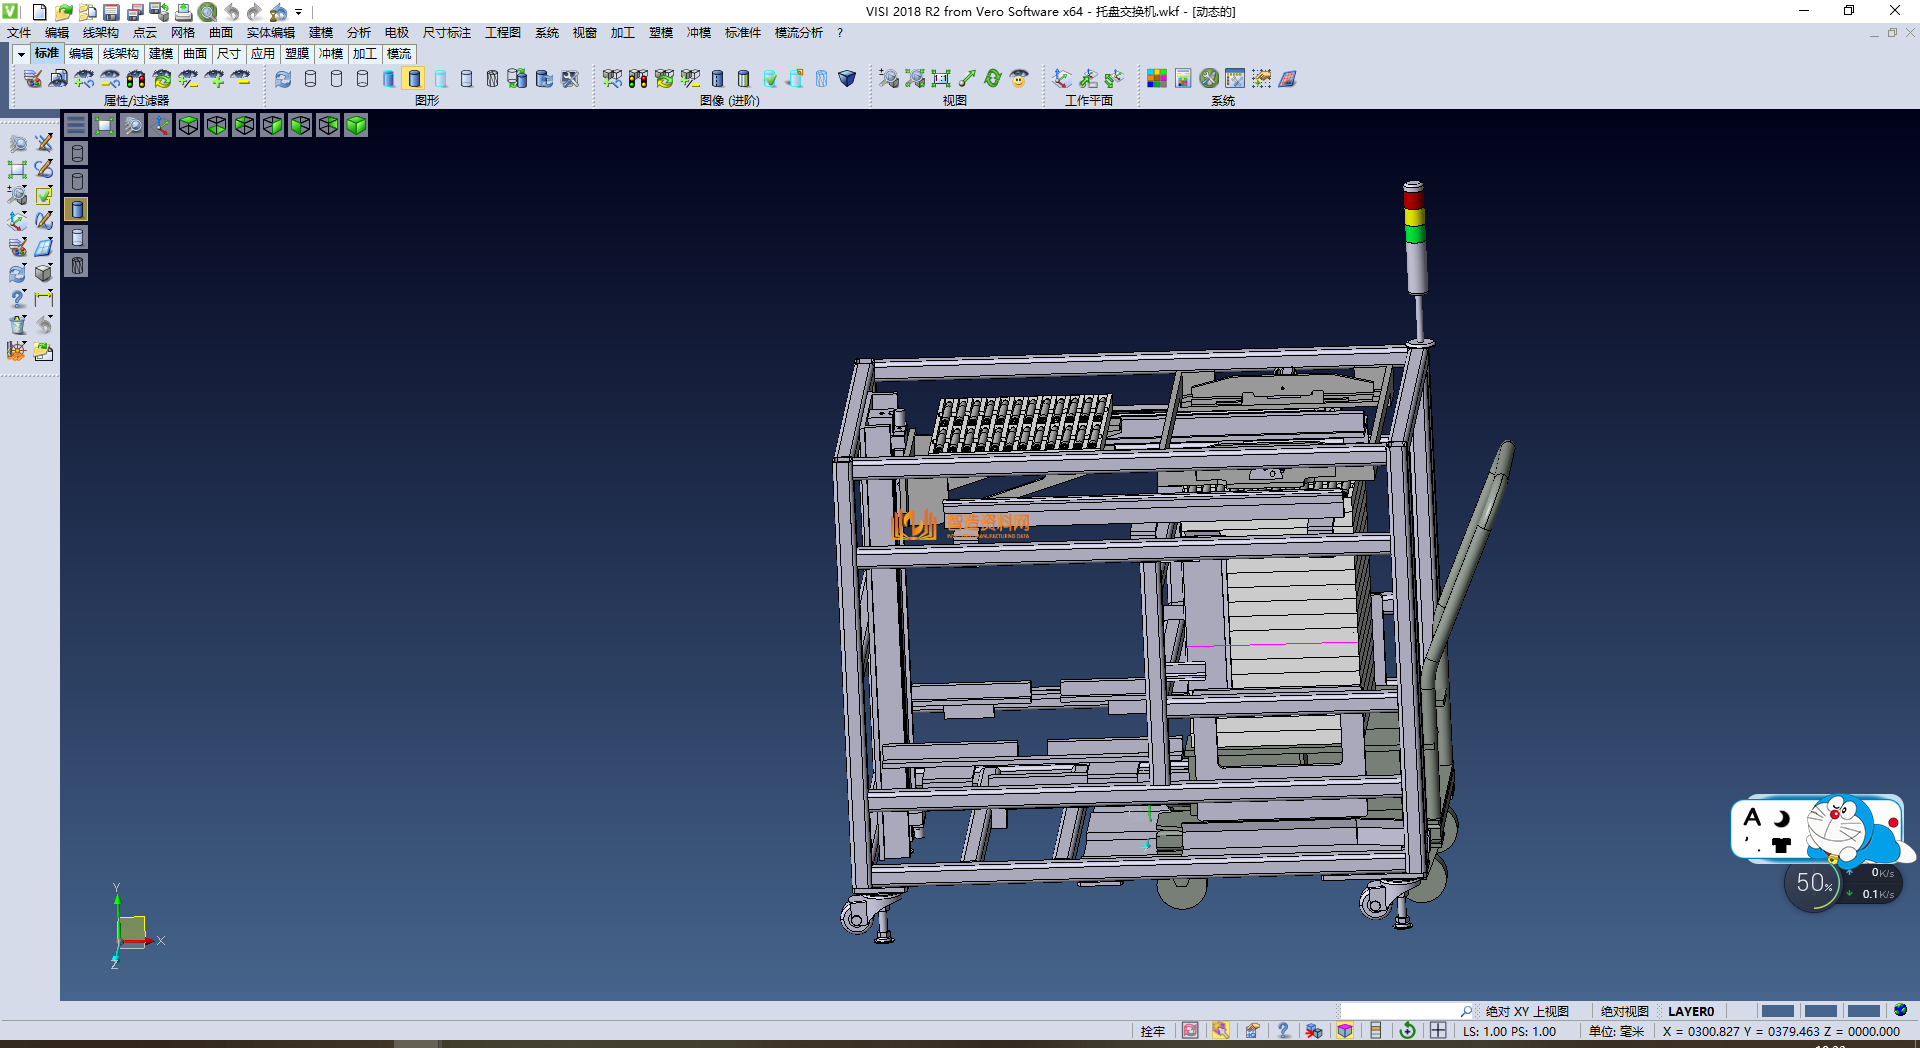The image size is (1920, 1048).
Task: Click the search input field in status bar
Action: pyautogui.click(x=1400, y=1012)
